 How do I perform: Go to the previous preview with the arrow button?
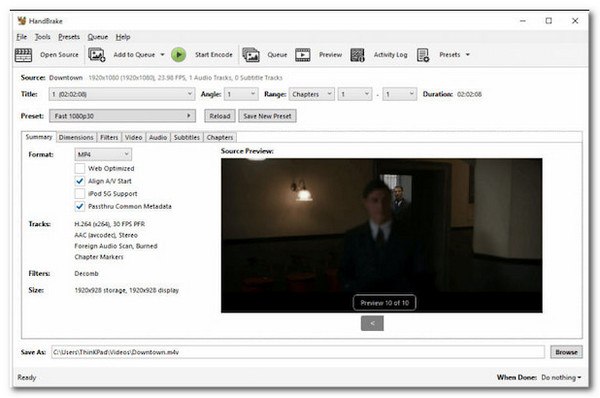pos(372,323)
